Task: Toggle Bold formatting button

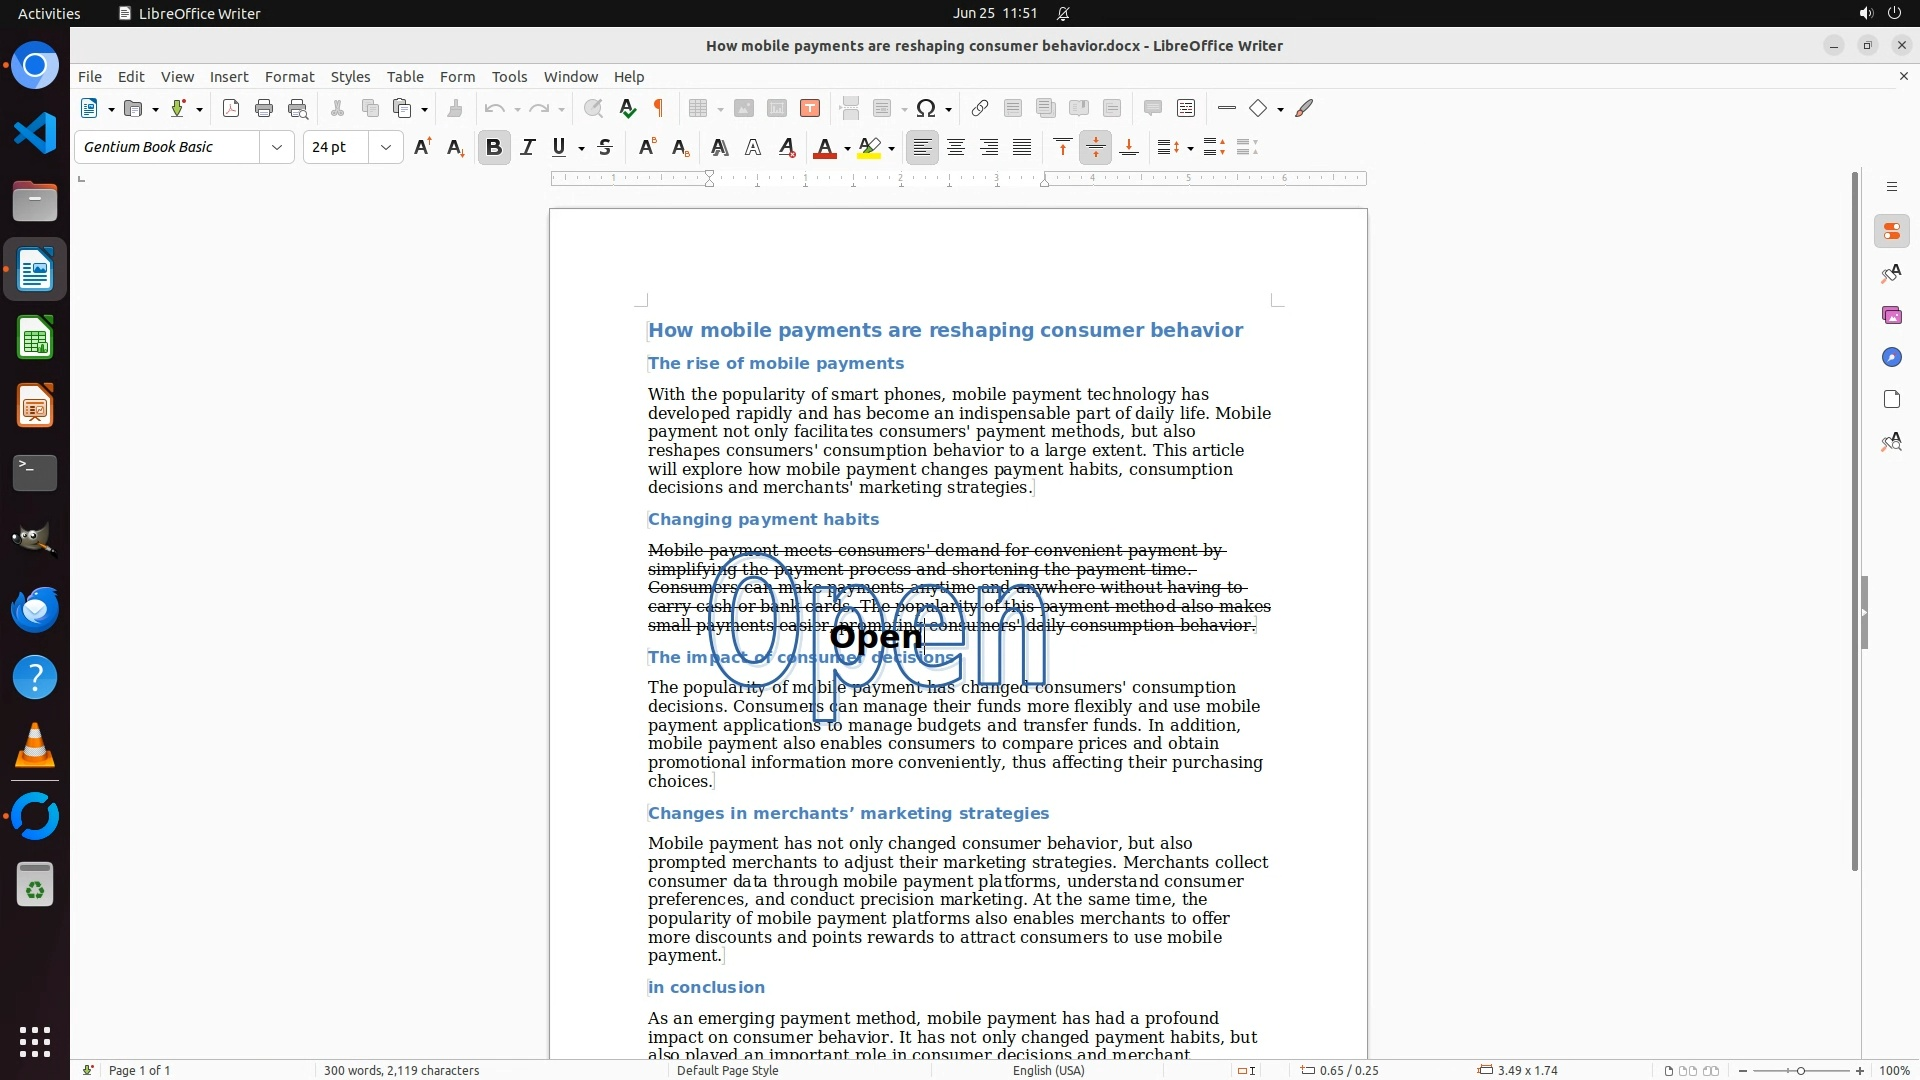Action: tap(494, 148)
